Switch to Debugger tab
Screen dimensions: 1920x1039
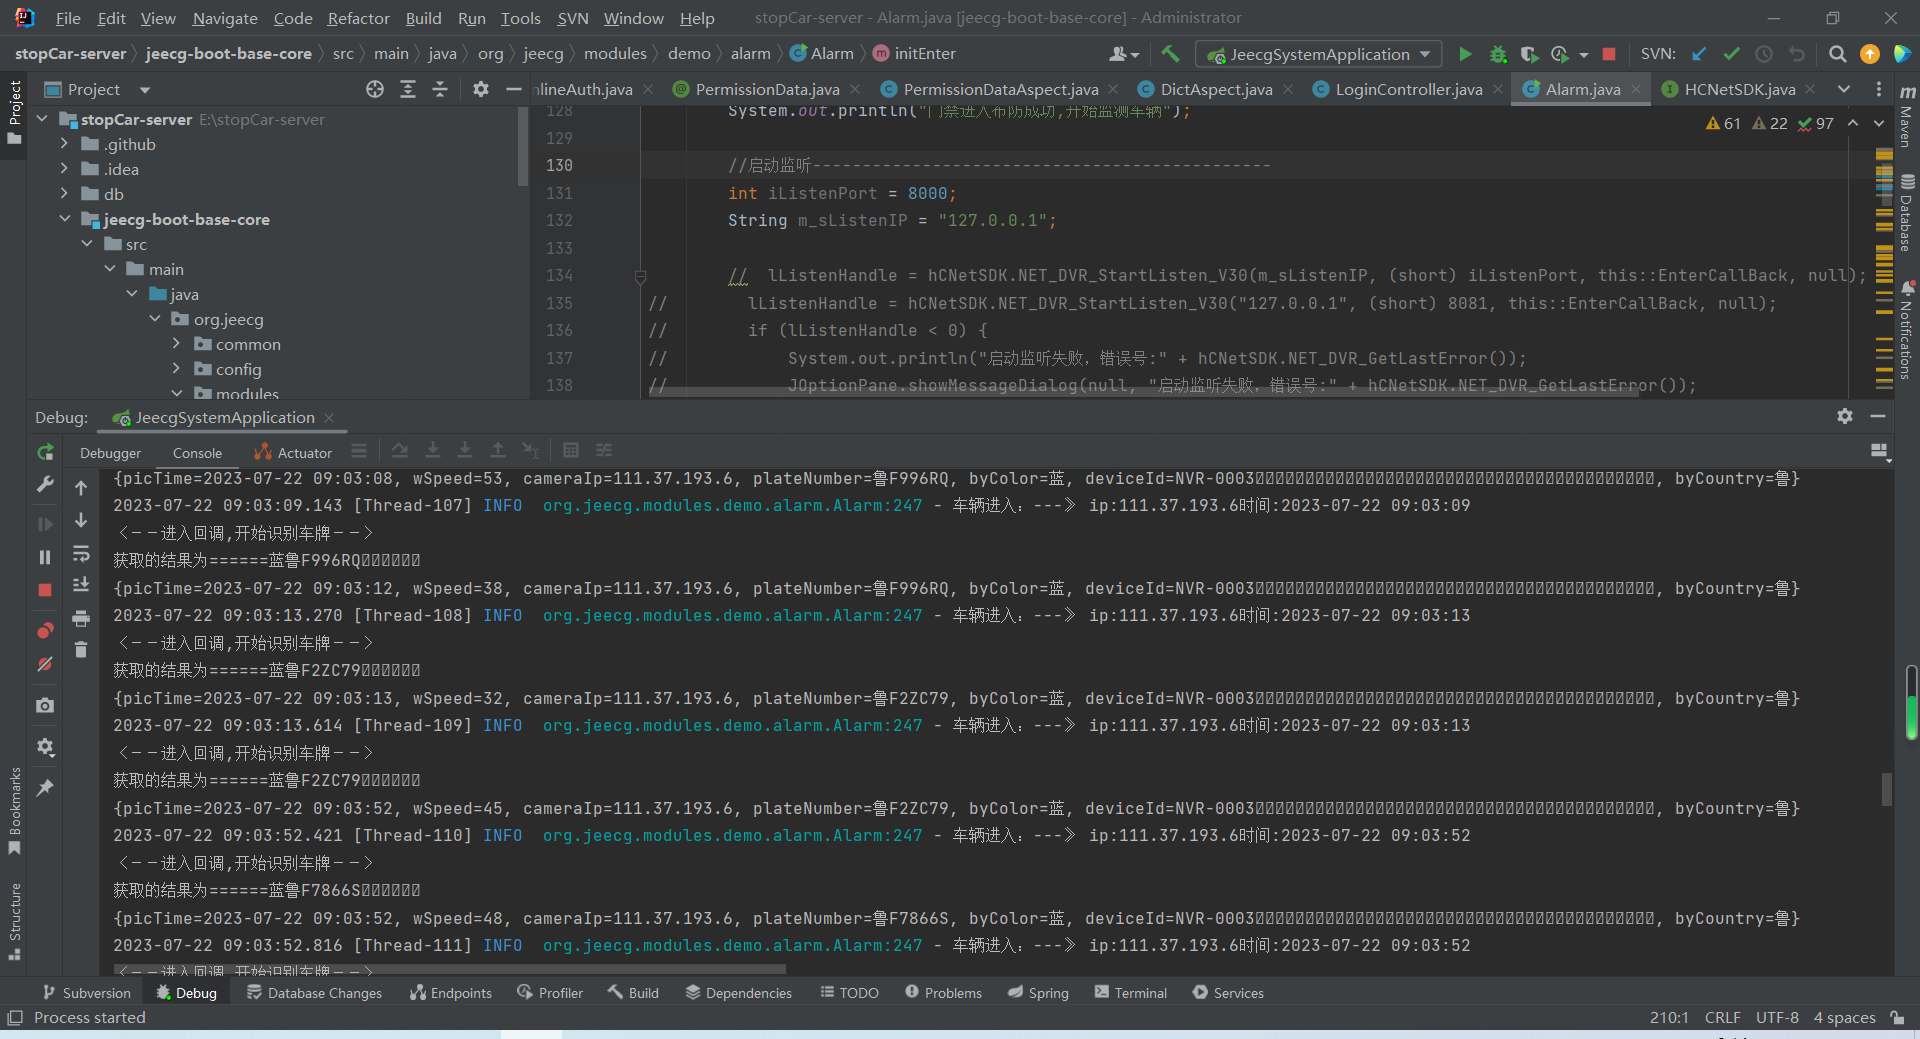pos(111,453)
